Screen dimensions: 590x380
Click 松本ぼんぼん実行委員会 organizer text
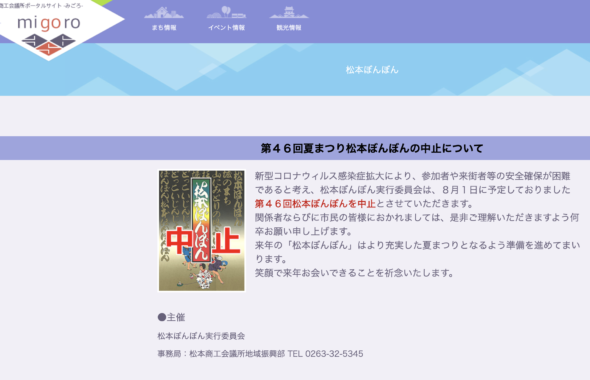pyautogui.click(x=201, y=336)
